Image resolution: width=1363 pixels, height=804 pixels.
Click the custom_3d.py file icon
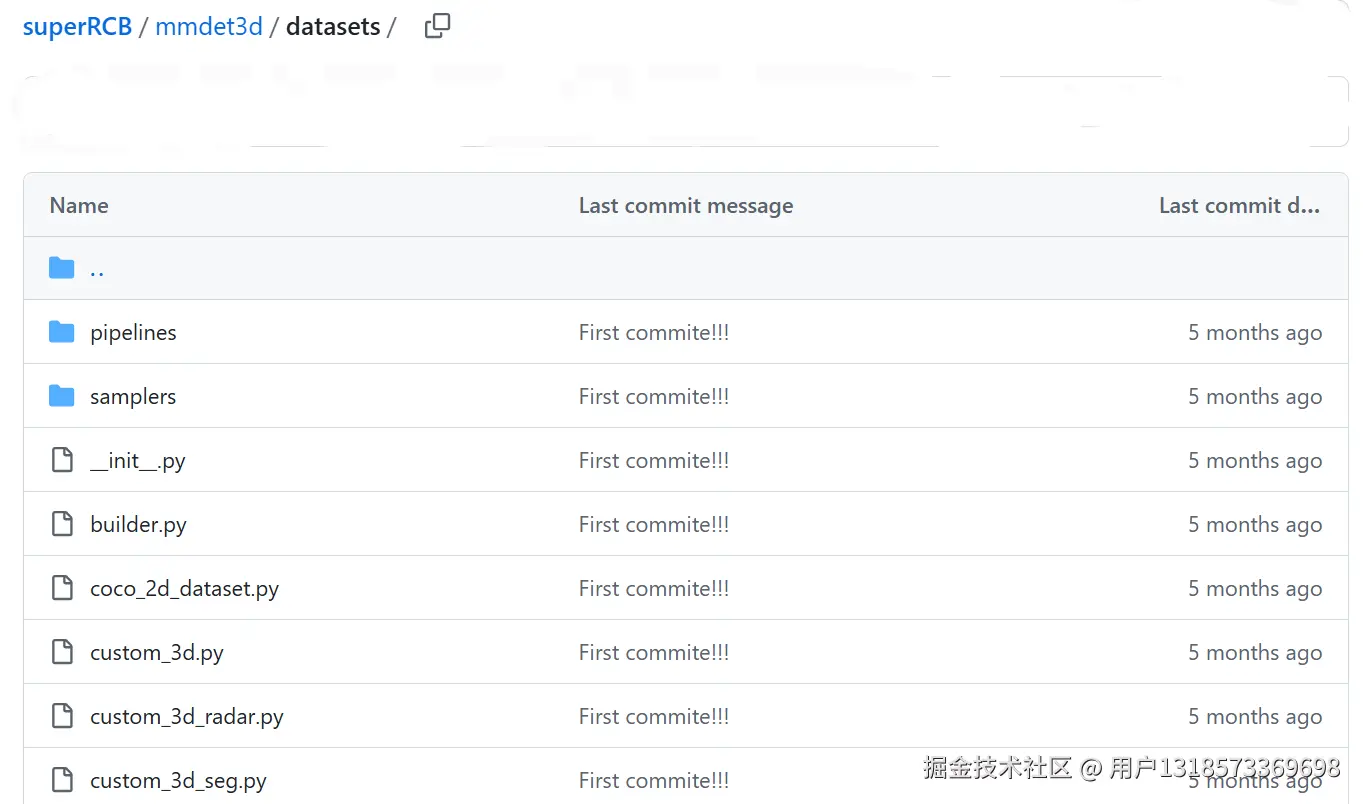[62, 652]
